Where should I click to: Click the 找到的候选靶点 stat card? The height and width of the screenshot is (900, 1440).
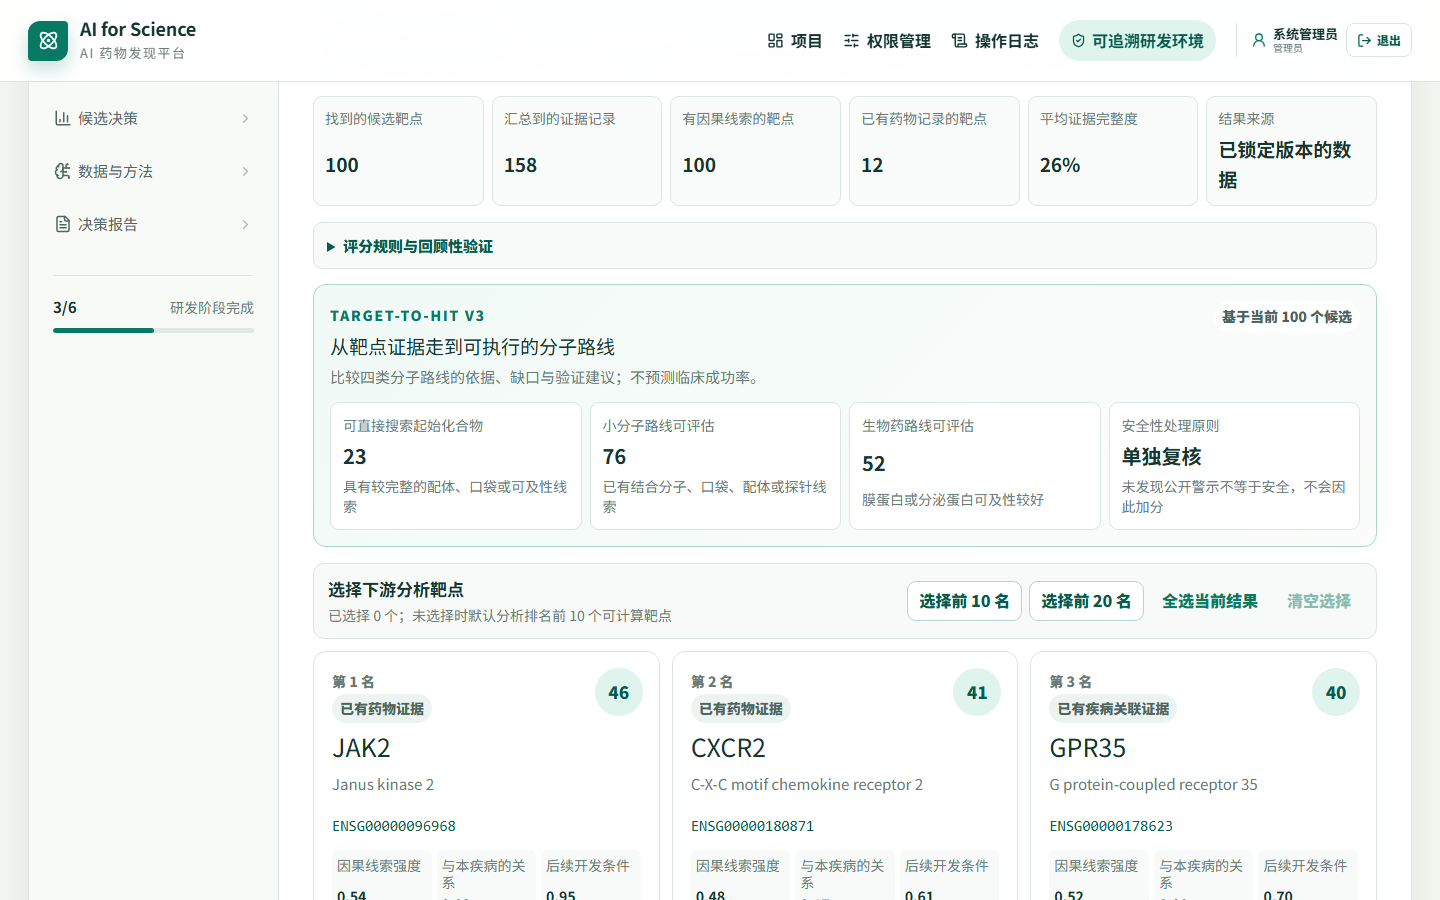click(x=398, y=151)
